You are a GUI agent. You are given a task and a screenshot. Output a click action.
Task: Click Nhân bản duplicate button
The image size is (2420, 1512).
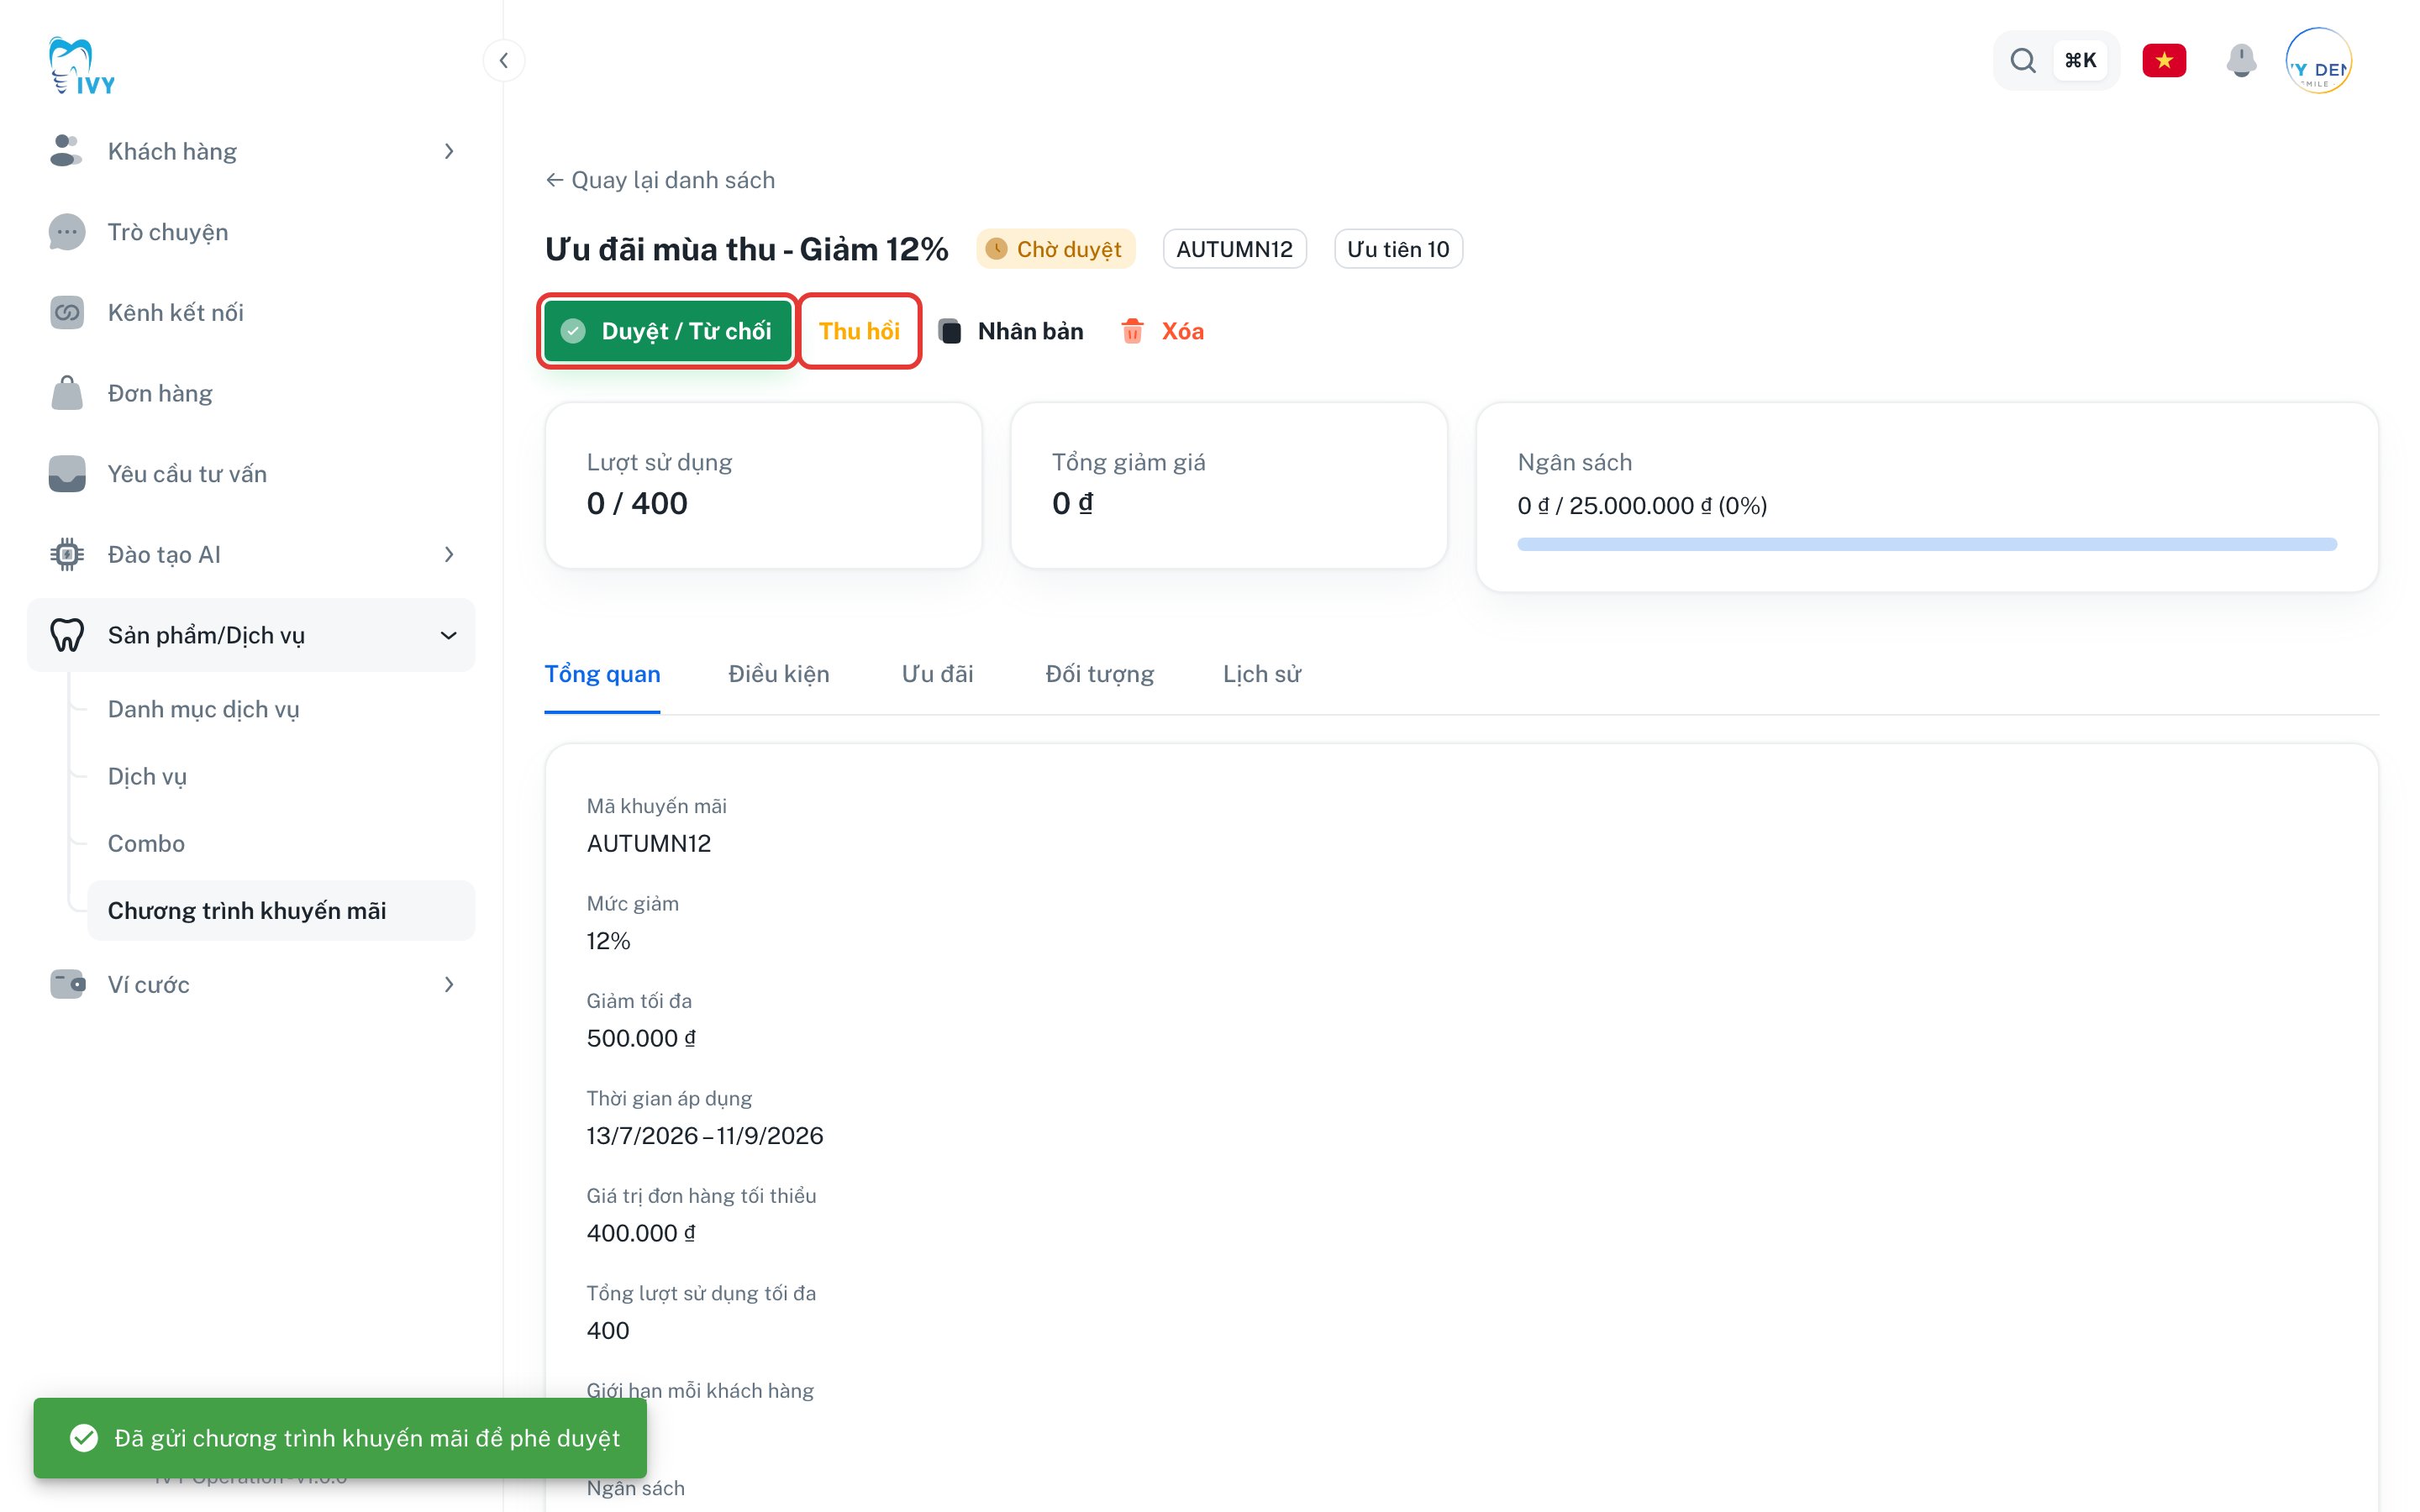click(1011, 331)
